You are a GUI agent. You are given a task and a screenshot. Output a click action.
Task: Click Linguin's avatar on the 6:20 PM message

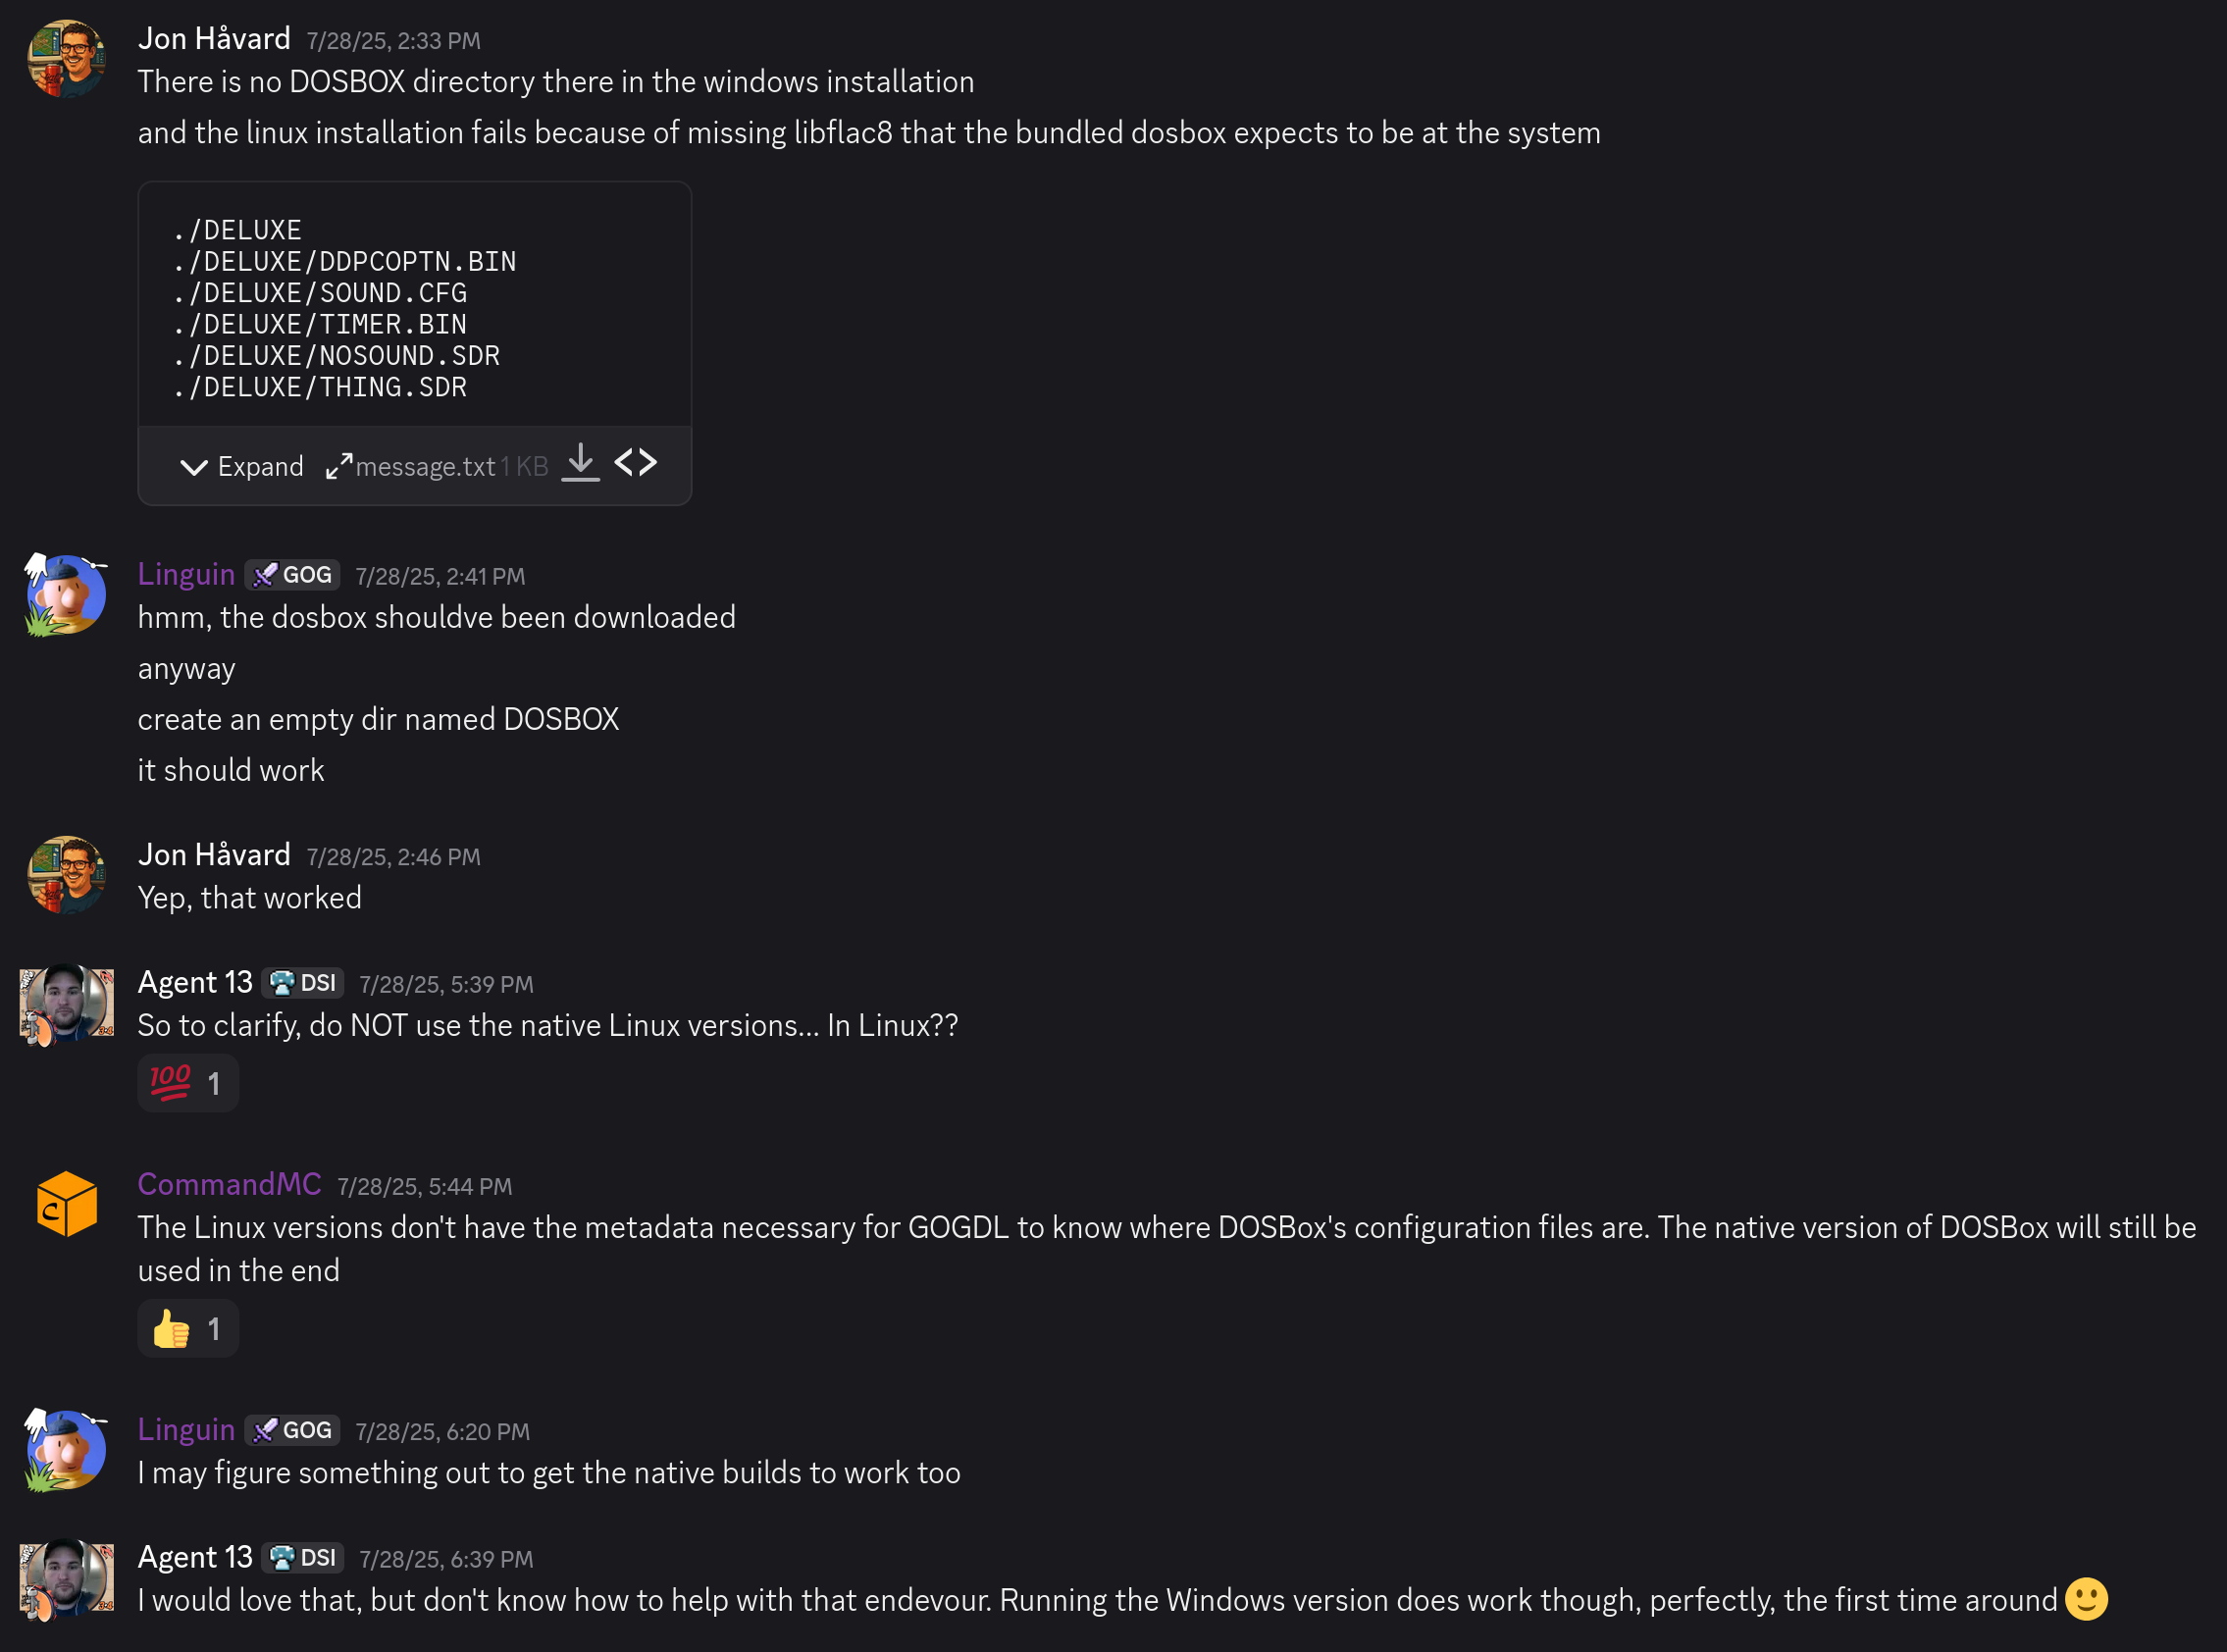(x=66, y=1450)
